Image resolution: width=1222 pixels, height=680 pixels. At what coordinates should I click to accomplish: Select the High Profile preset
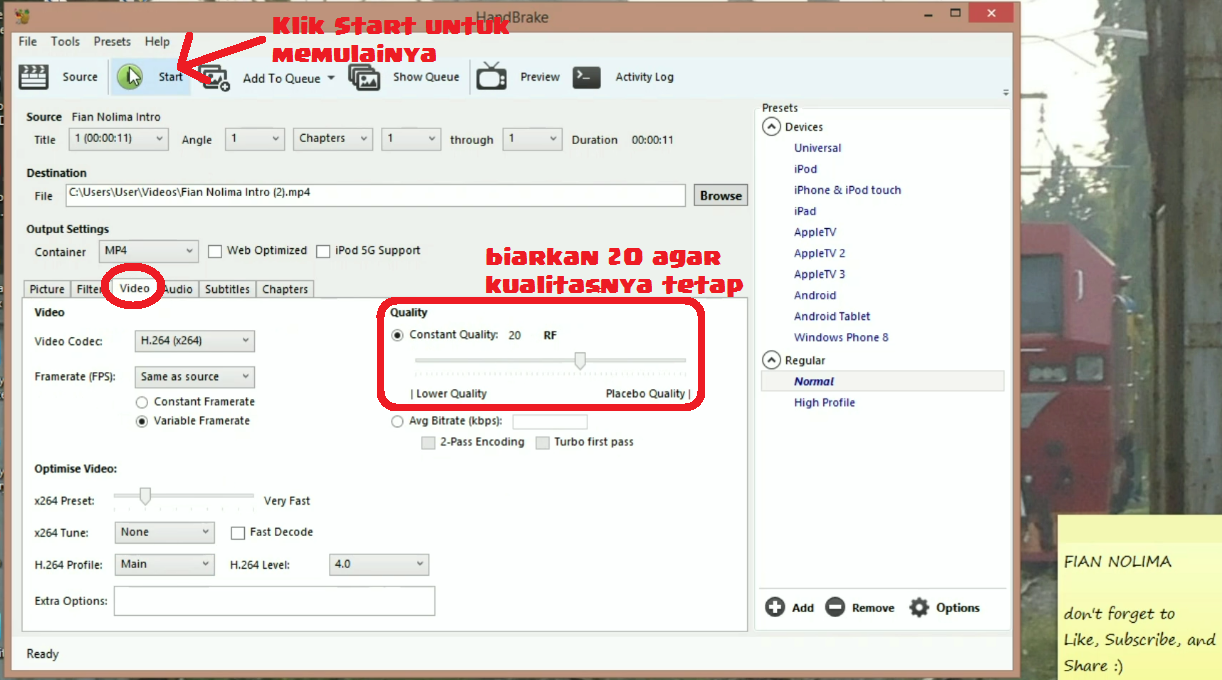[824, 402]
